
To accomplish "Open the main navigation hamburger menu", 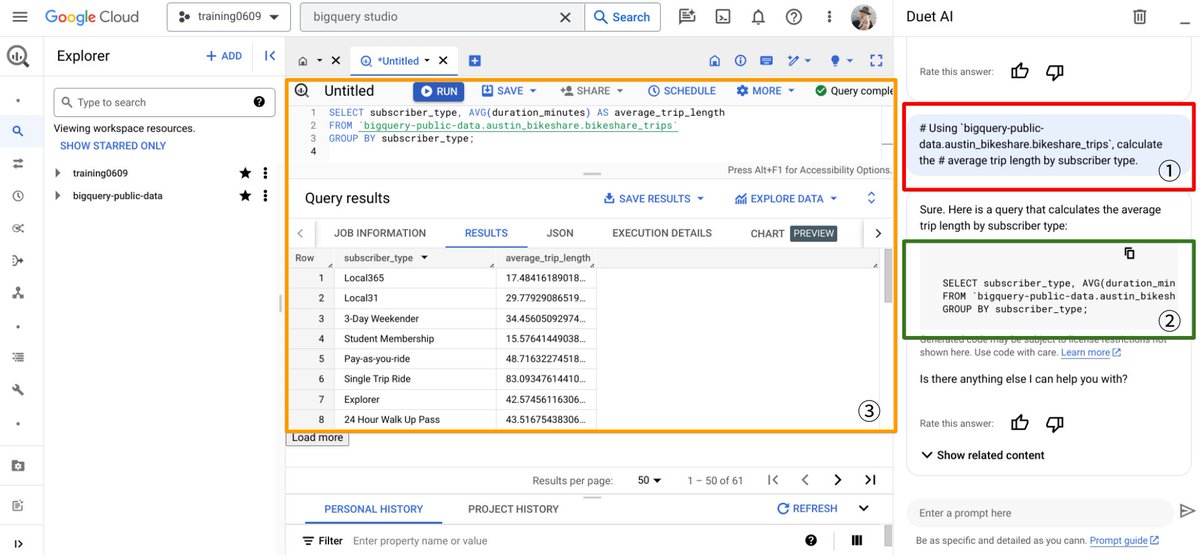I will coord(20,17).
